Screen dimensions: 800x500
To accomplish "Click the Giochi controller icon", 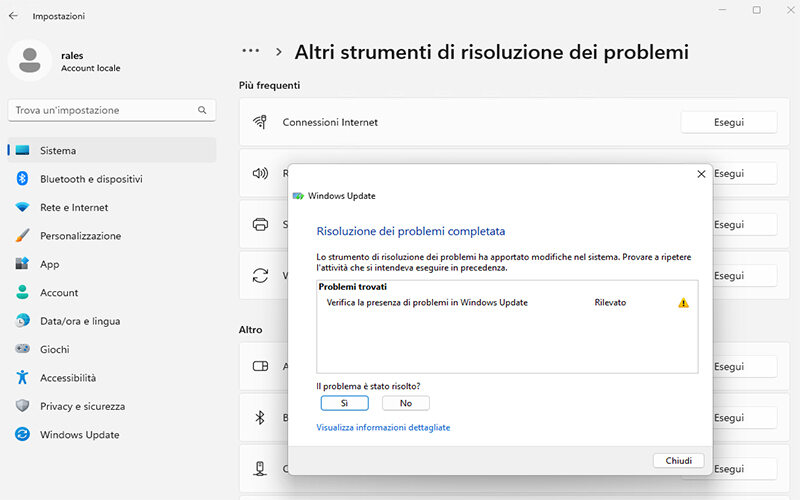I will click(22, 349).
